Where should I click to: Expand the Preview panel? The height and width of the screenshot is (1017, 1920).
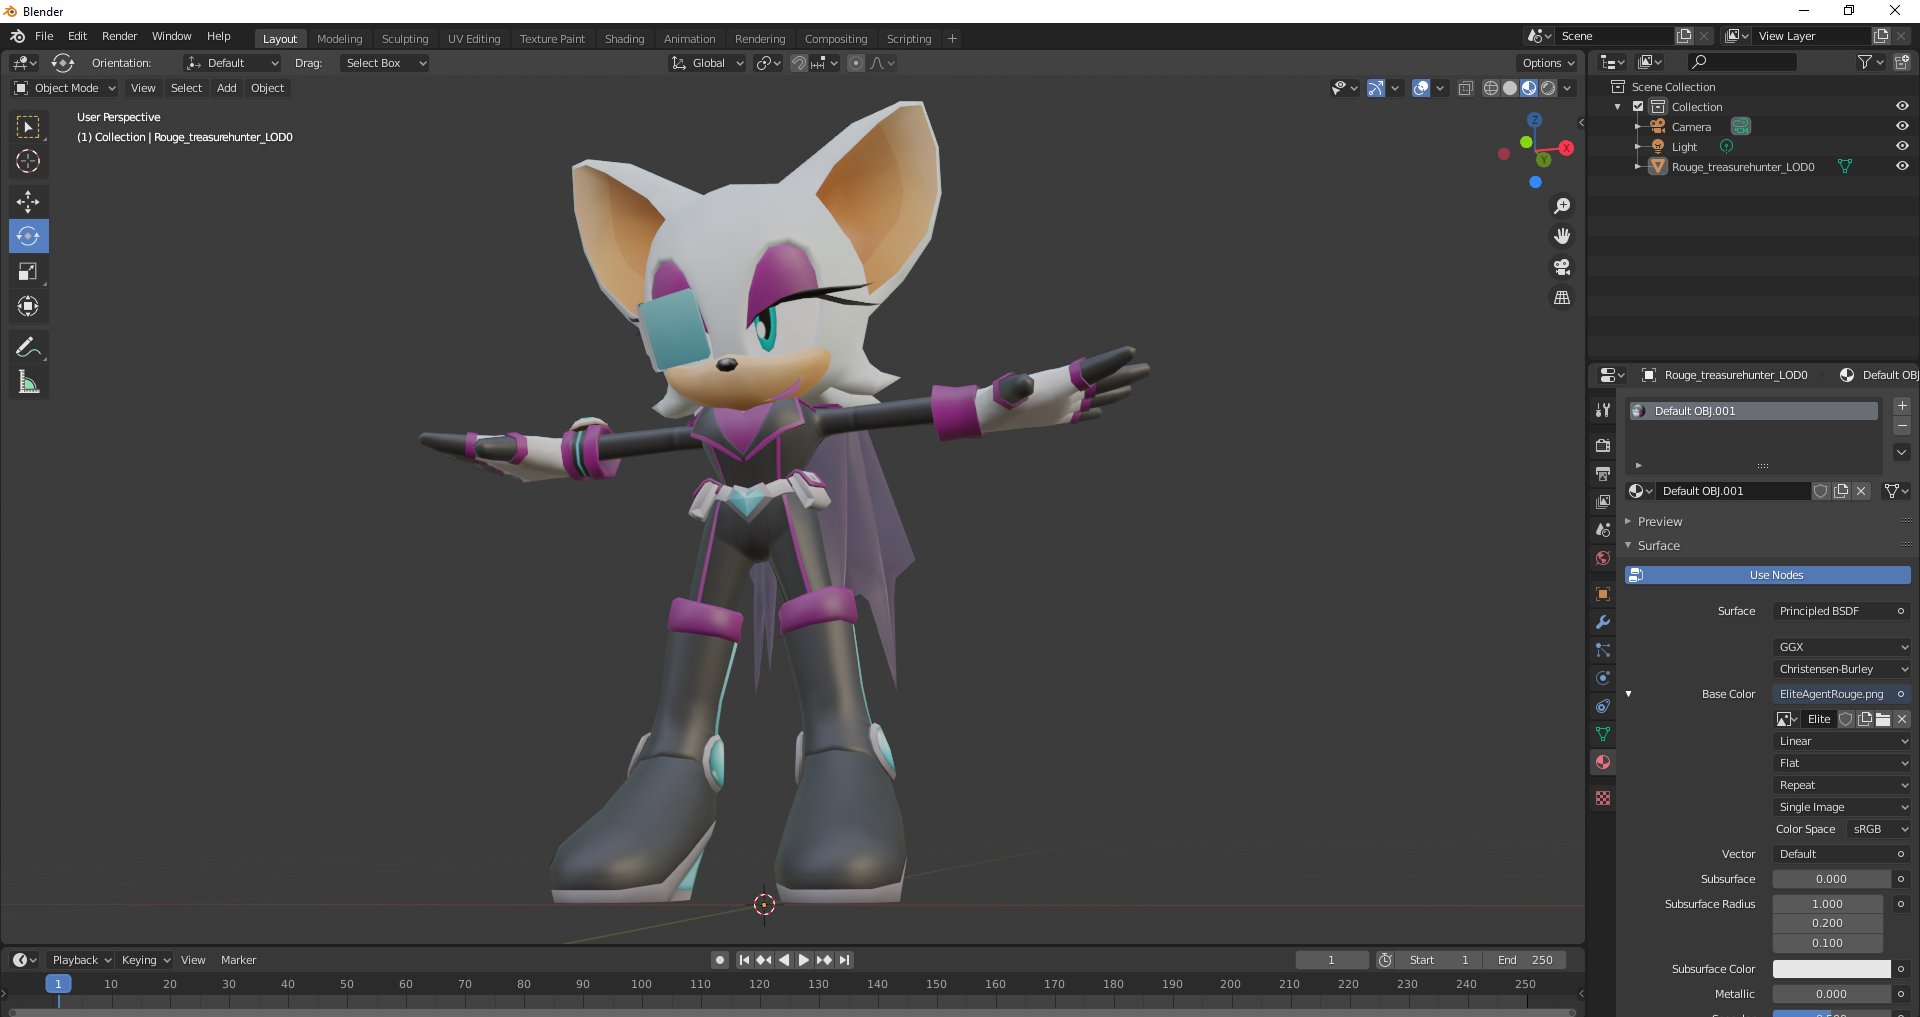1658,521
